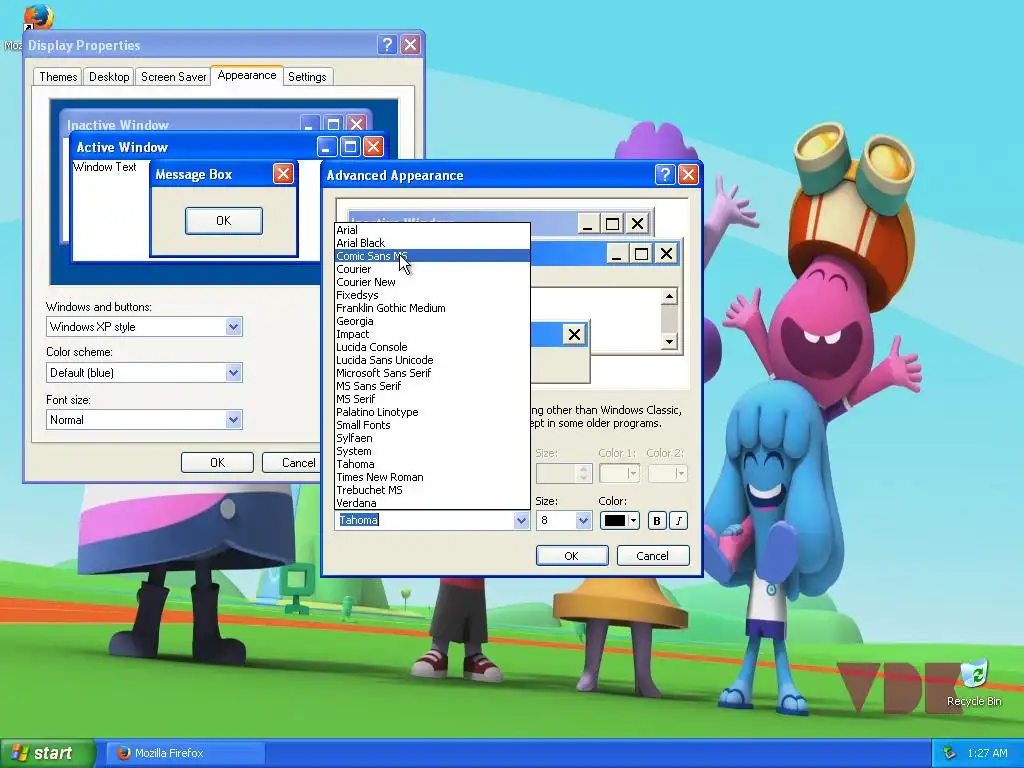Choose Arial from the font list

pyautogui.click(x=432, y=230)
